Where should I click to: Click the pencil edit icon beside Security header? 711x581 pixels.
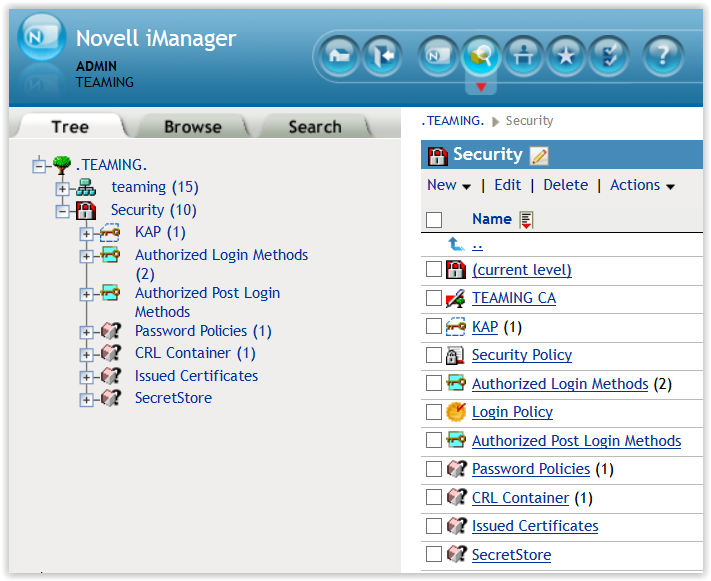(539, 156)
